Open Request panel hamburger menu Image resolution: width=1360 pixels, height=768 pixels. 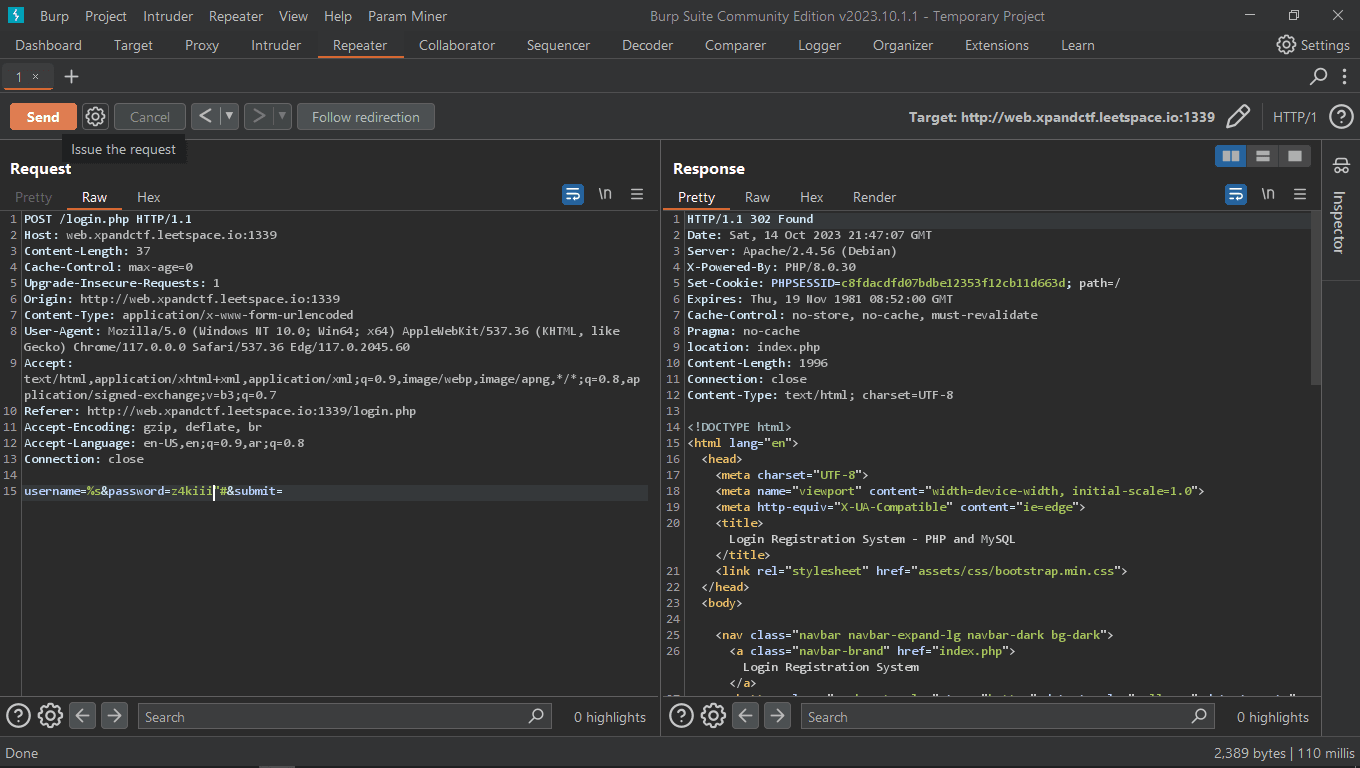[637, 194]
